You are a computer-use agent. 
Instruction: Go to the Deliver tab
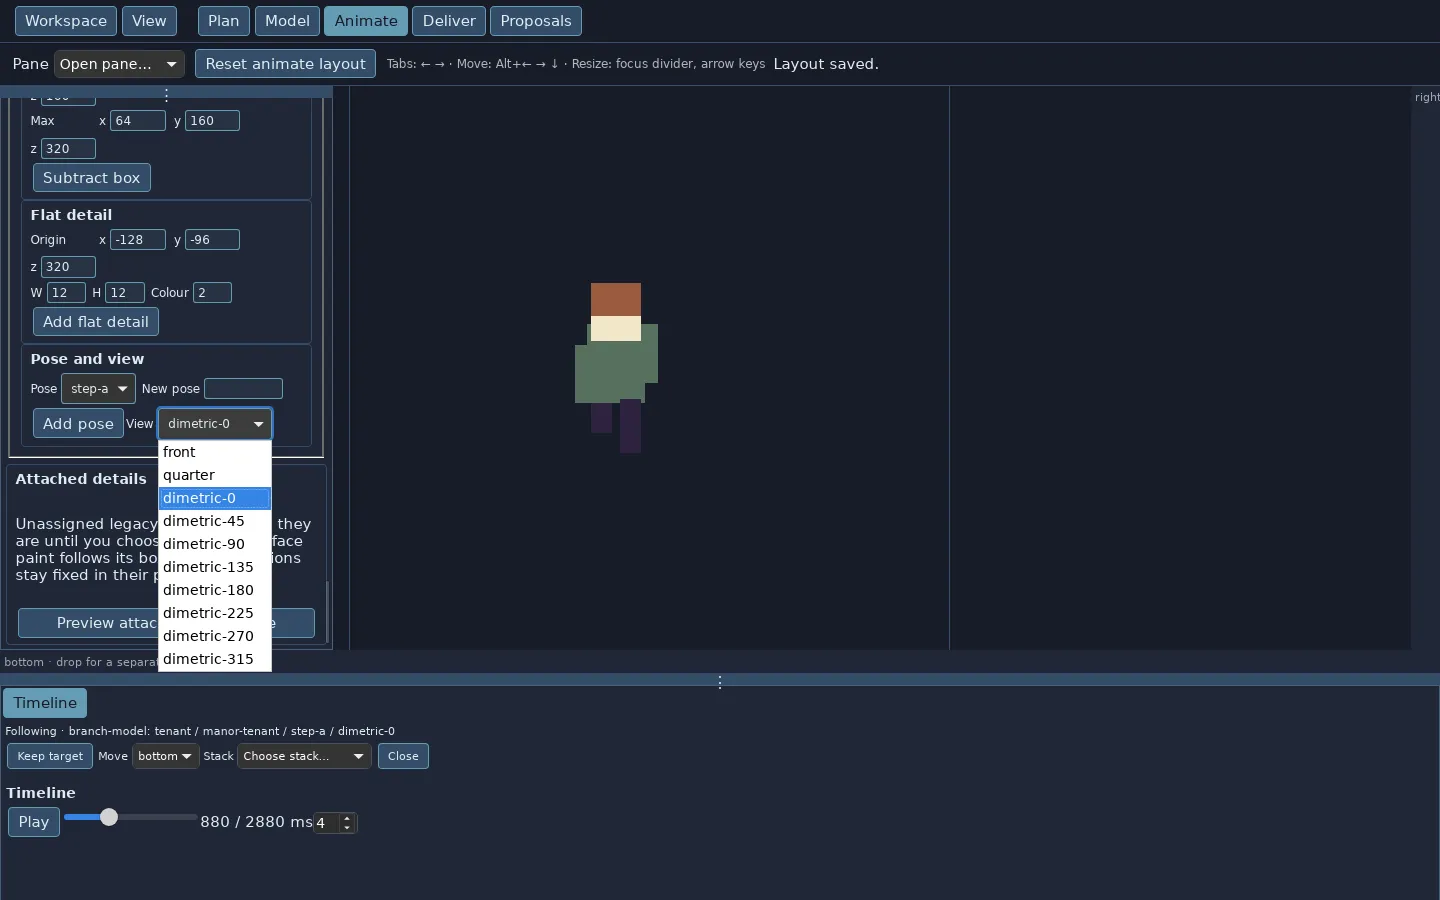[449, 21]
